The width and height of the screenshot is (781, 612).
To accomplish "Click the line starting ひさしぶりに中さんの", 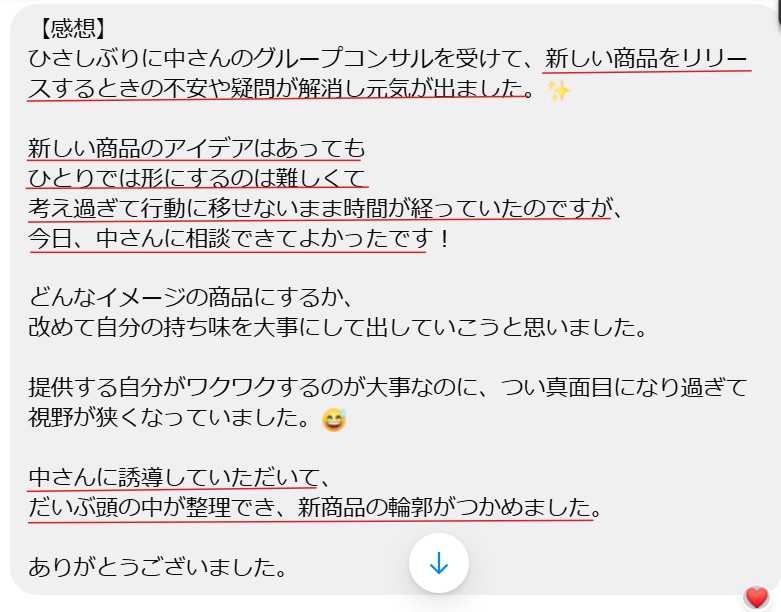I will point(389,59).
